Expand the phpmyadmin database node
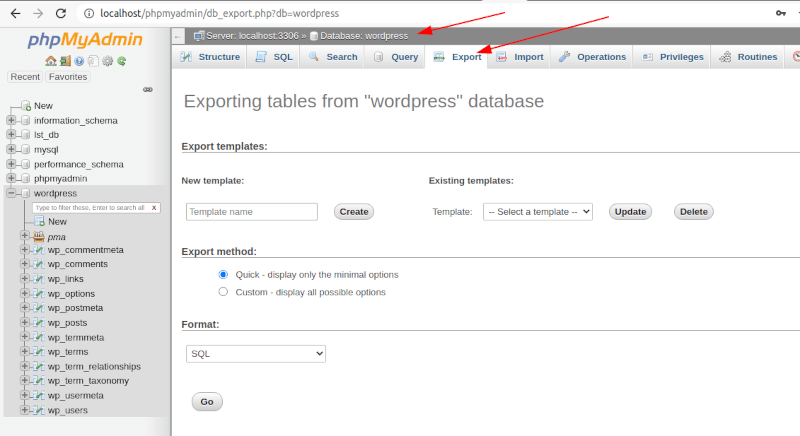Viewport: 800px width, 436px height. [11, 178]
